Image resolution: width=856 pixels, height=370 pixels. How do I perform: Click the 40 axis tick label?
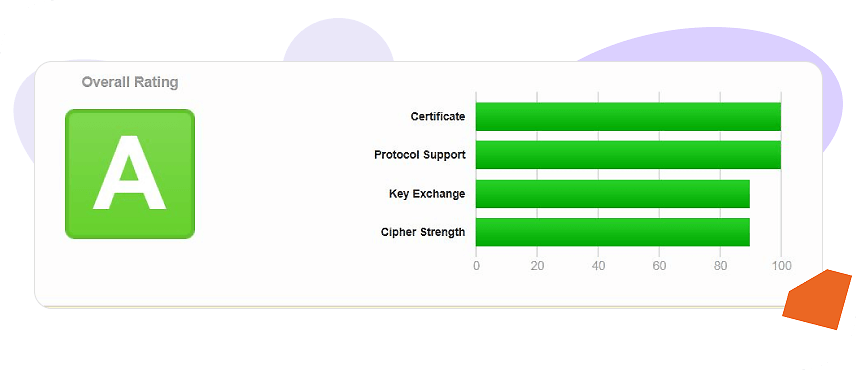click(598, 266)
